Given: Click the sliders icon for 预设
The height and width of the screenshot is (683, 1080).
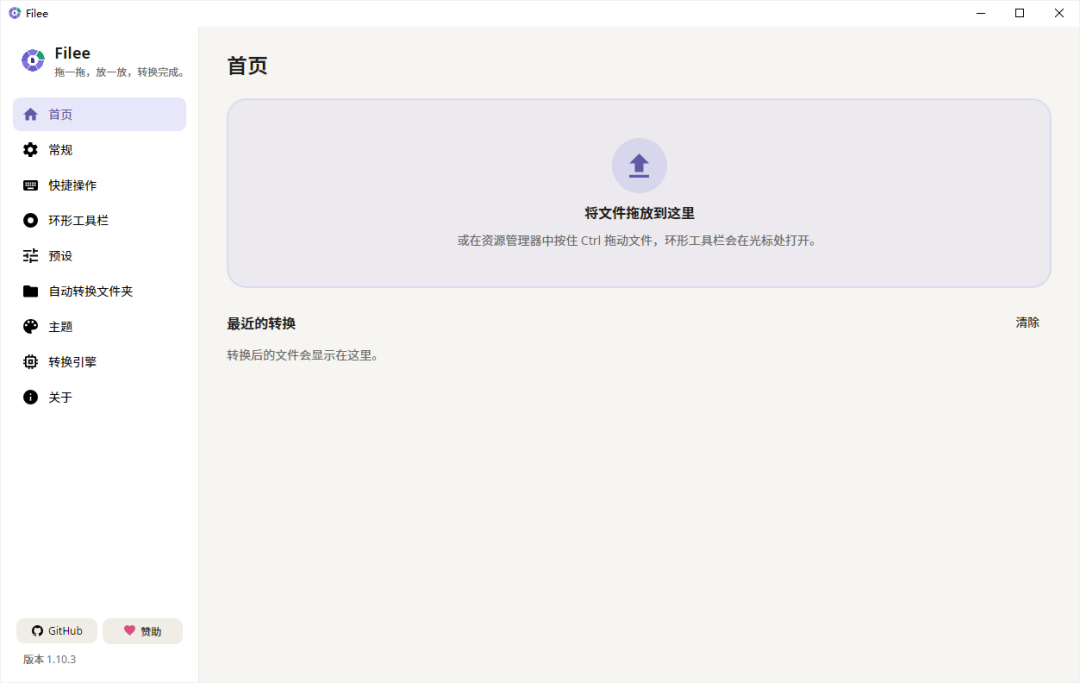Looking at the screenshot, I should pos(30,255).
